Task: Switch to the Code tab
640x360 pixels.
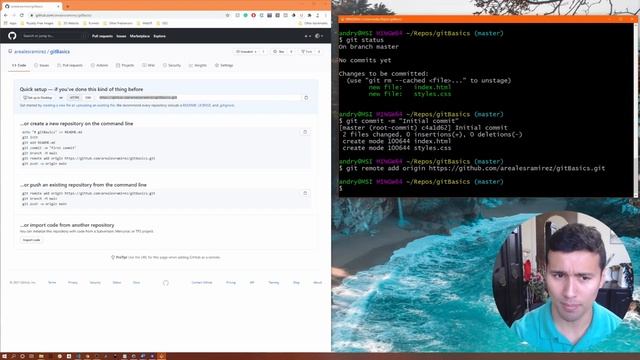Action: coord(19,65)
